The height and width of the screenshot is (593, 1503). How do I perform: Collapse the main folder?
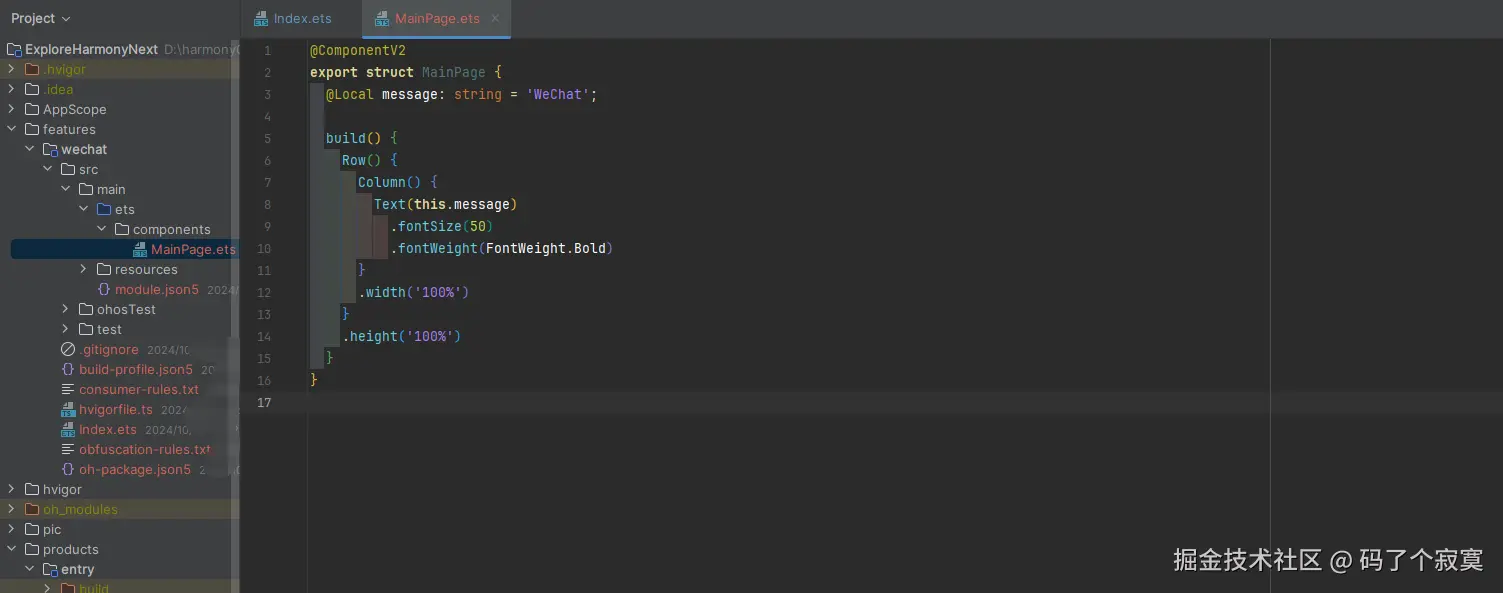click(x=65, y=189)
